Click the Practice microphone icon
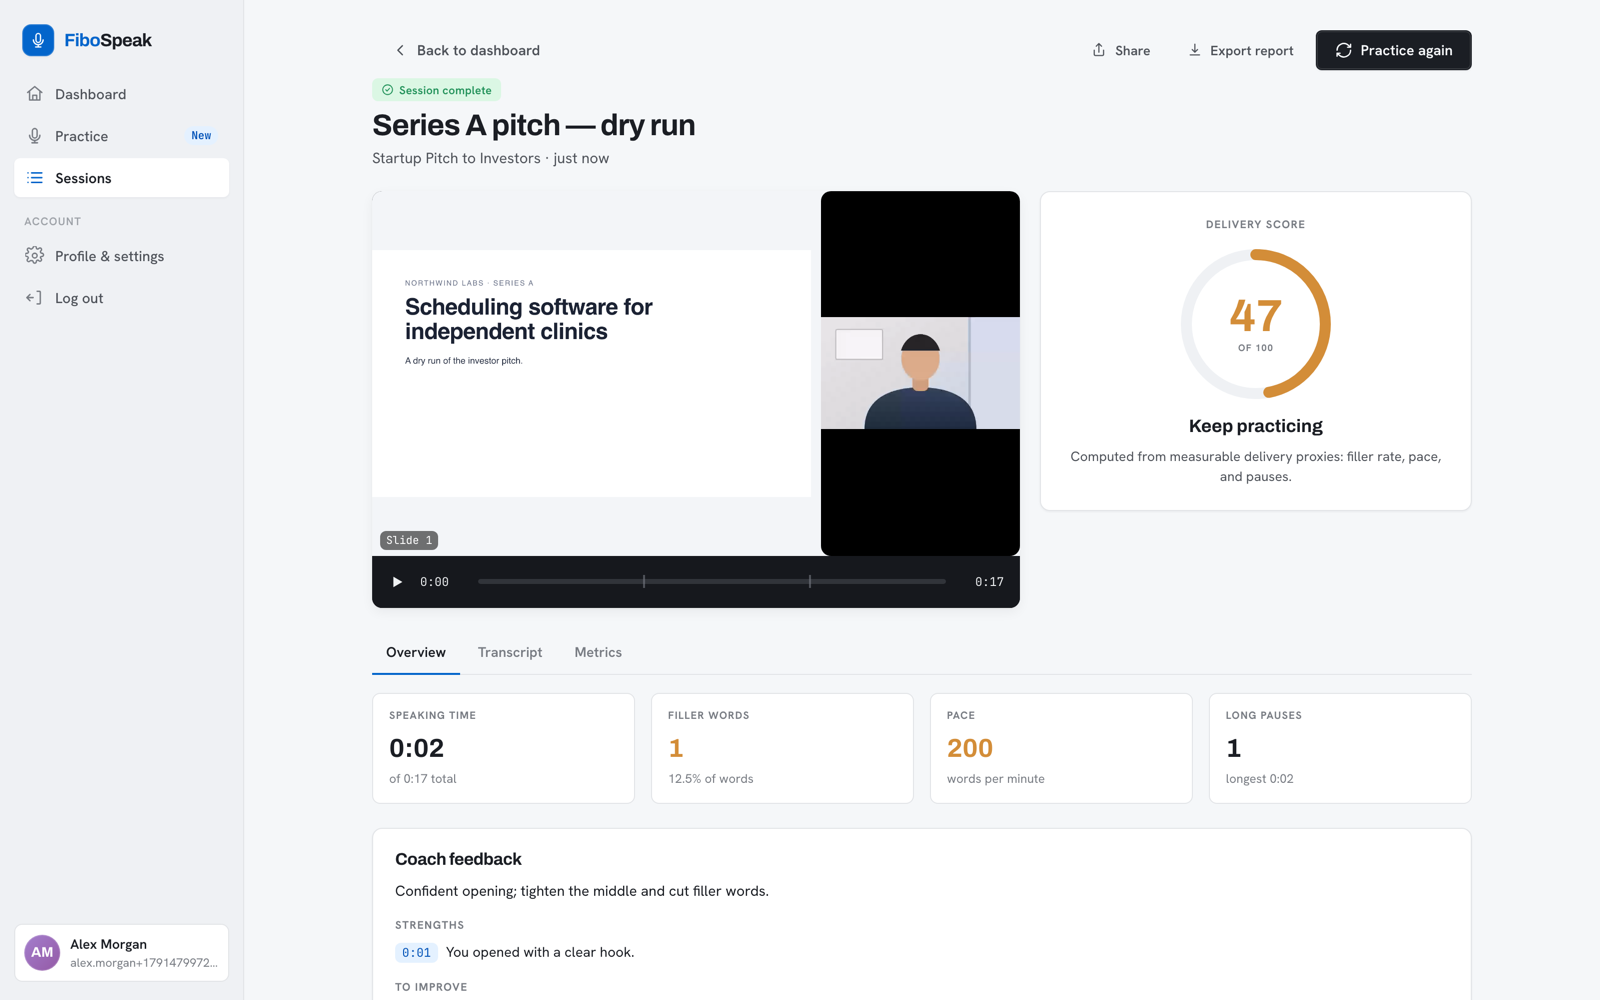Image resolution: width=1600 pixels, height=1000 pixels. coord(35,136)
